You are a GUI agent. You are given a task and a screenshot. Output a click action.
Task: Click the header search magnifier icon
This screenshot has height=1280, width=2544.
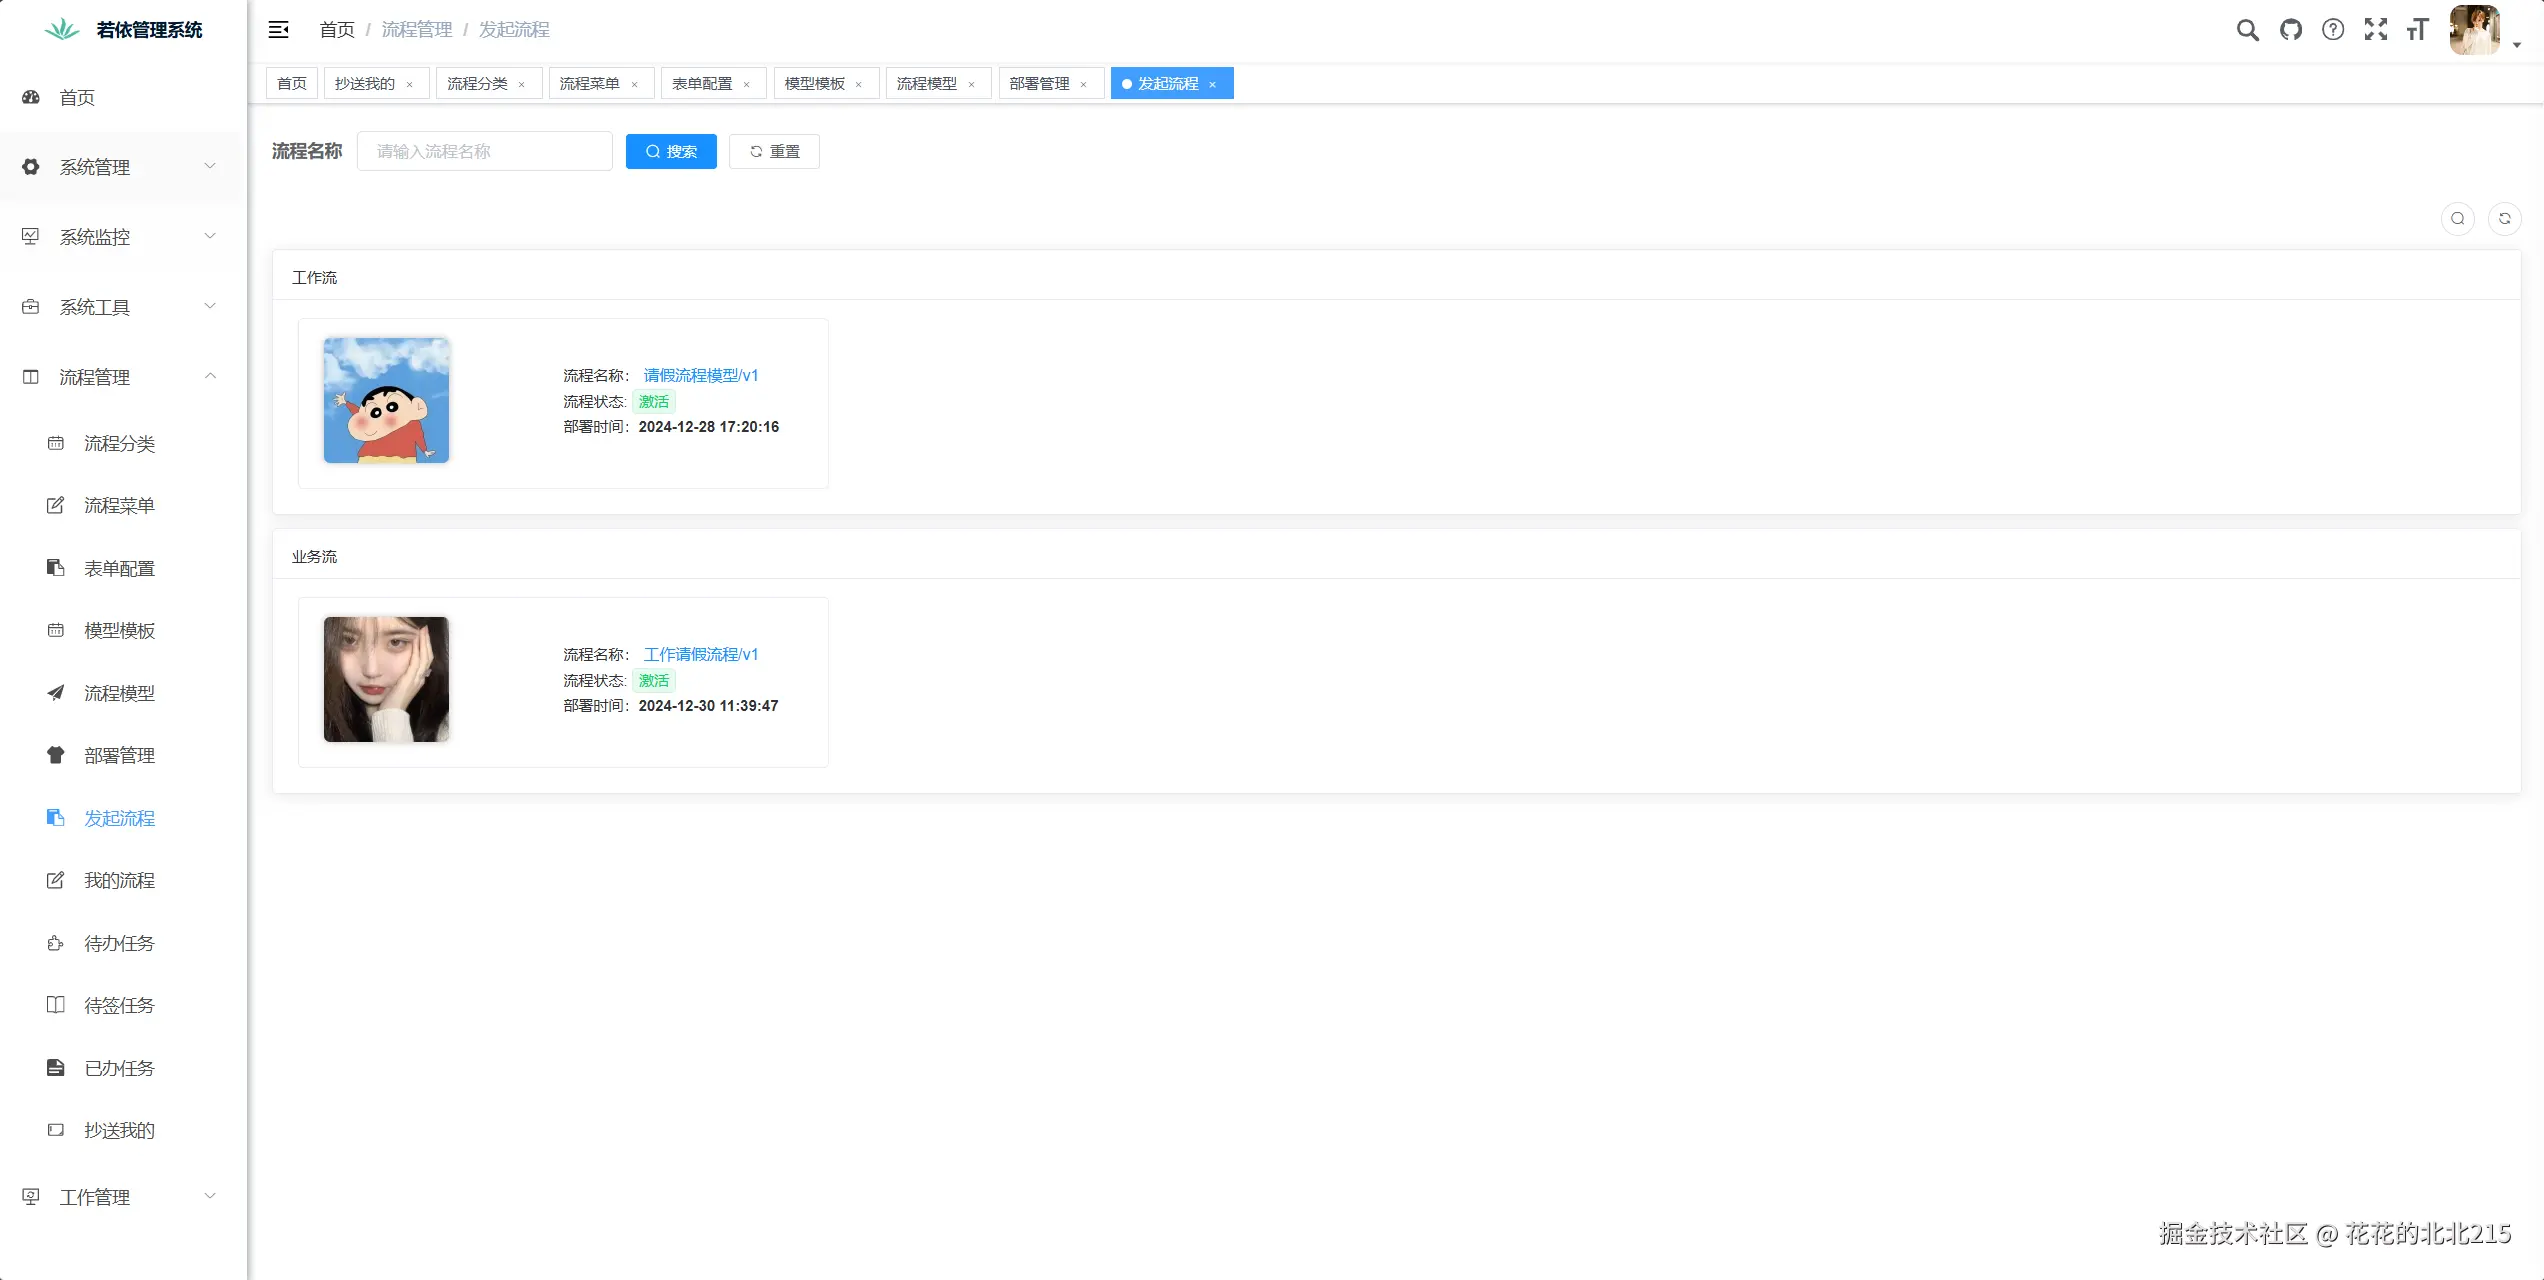2247,30
